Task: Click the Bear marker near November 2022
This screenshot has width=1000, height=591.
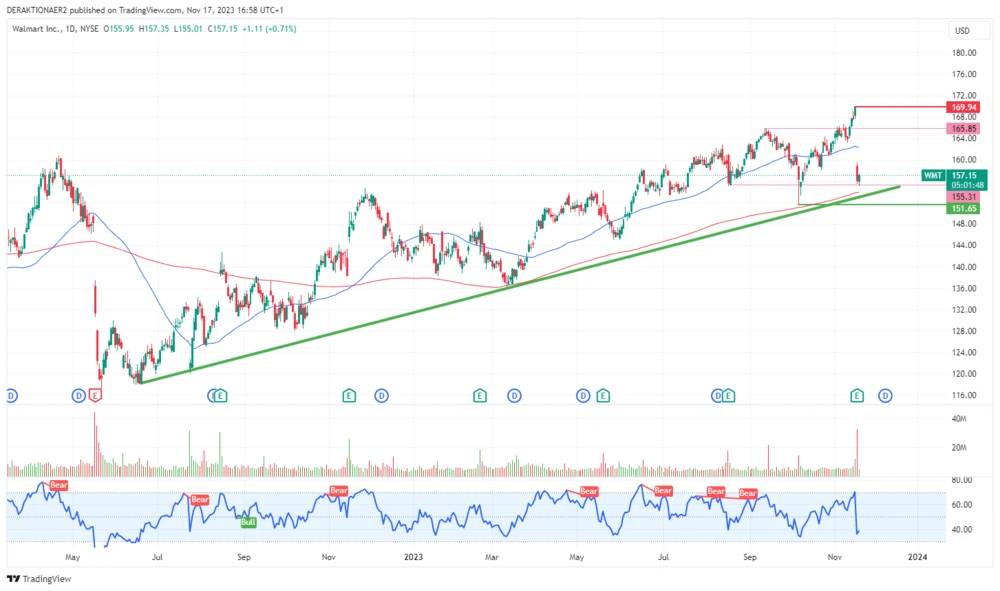Action: click(x=337, y=490)
